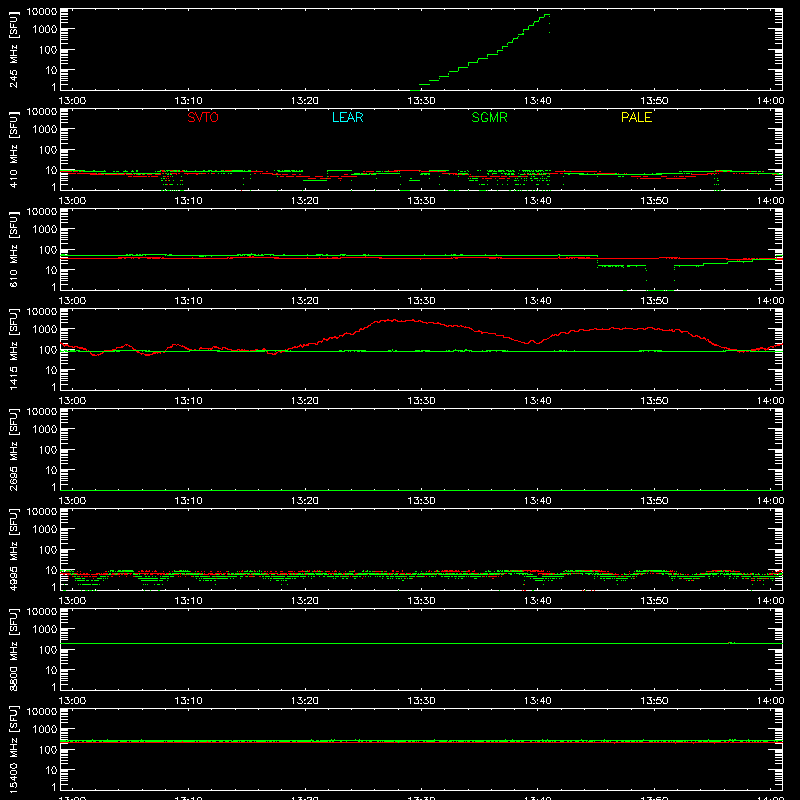Click '13:20' tick under the 1415 MHz panel
Viewport: 800px width, 800px height.
point(305,401)
